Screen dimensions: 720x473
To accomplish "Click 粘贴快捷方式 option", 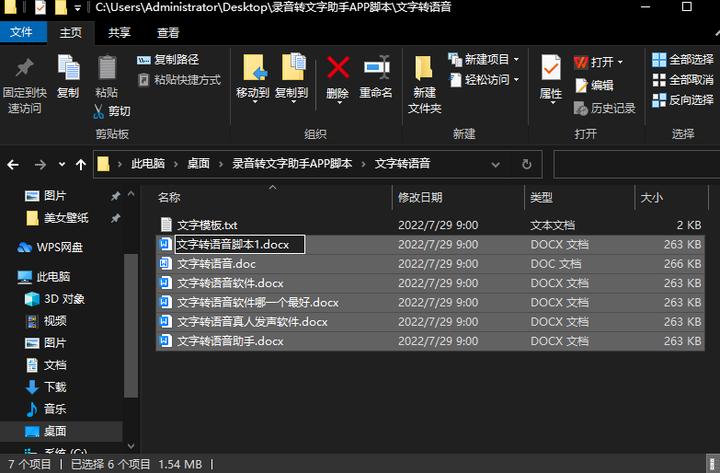I will 180,80.
